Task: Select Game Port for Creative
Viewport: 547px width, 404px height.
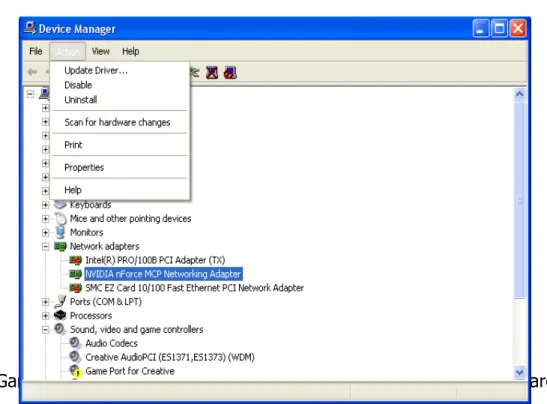Action: click(130, 371)
